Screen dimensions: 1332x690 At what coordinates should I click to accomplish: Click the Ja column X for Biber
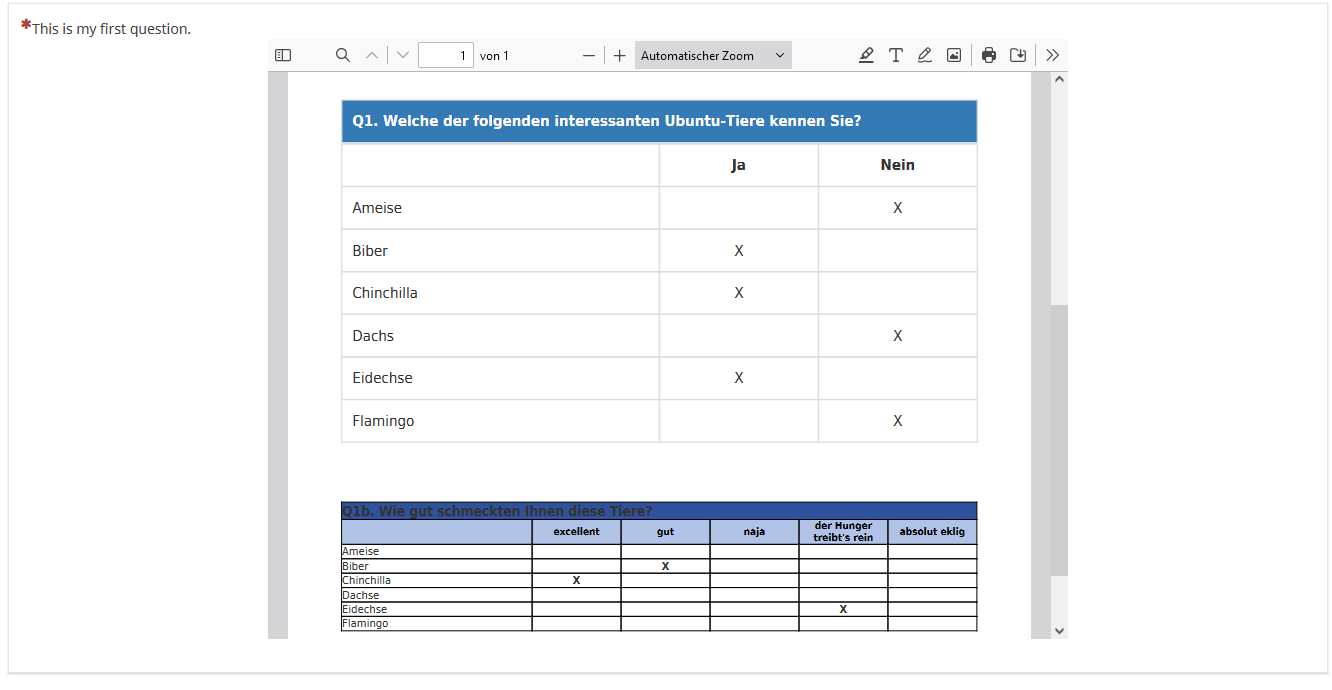739,251
